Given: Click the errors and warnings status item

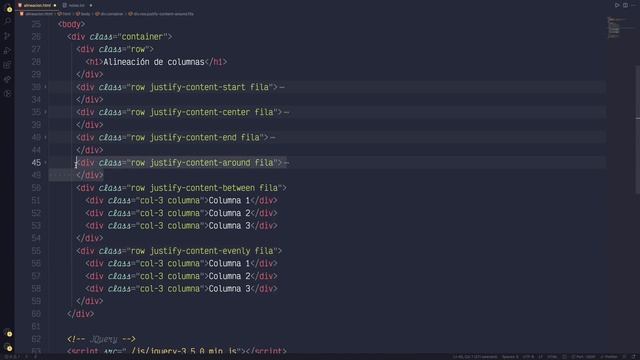Looking at the screenshot, I should point(11,357).
